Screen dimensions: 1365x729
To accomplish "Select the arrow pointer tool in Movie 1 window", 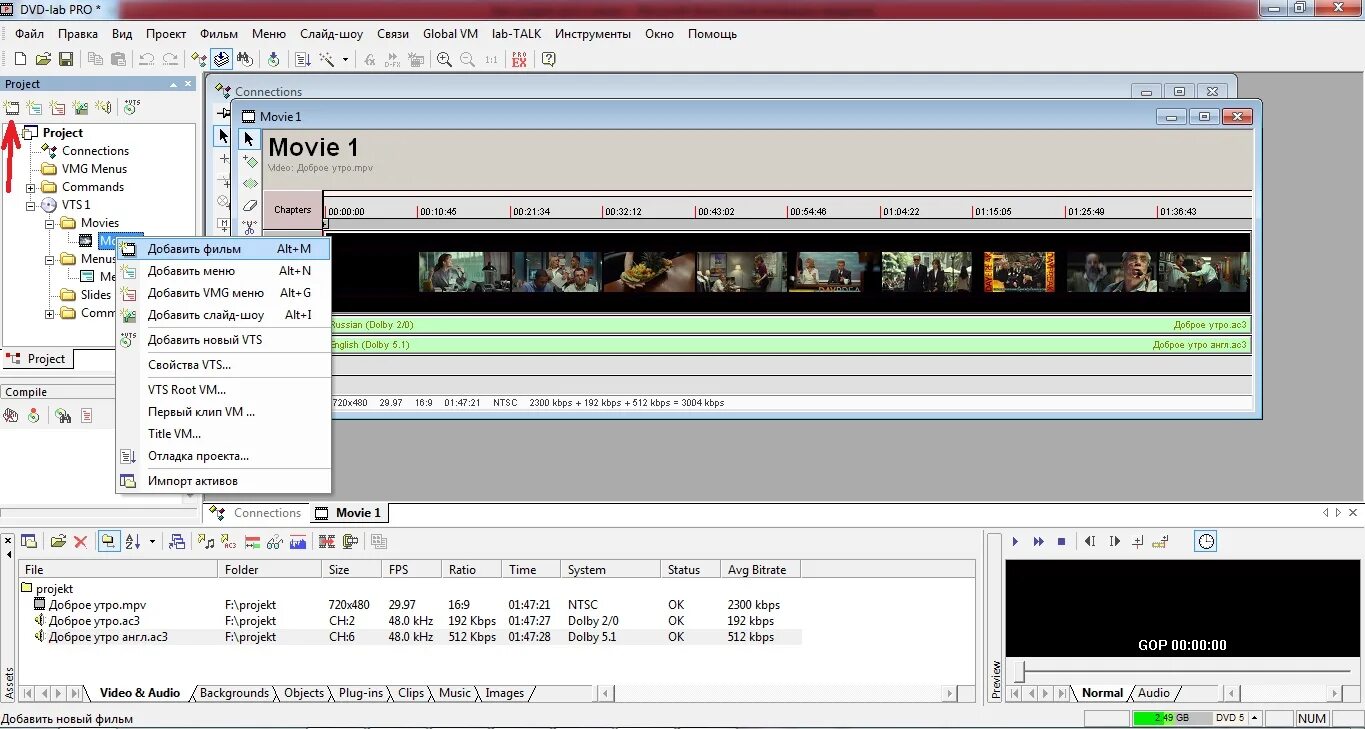I will click(x=249, y=139).
